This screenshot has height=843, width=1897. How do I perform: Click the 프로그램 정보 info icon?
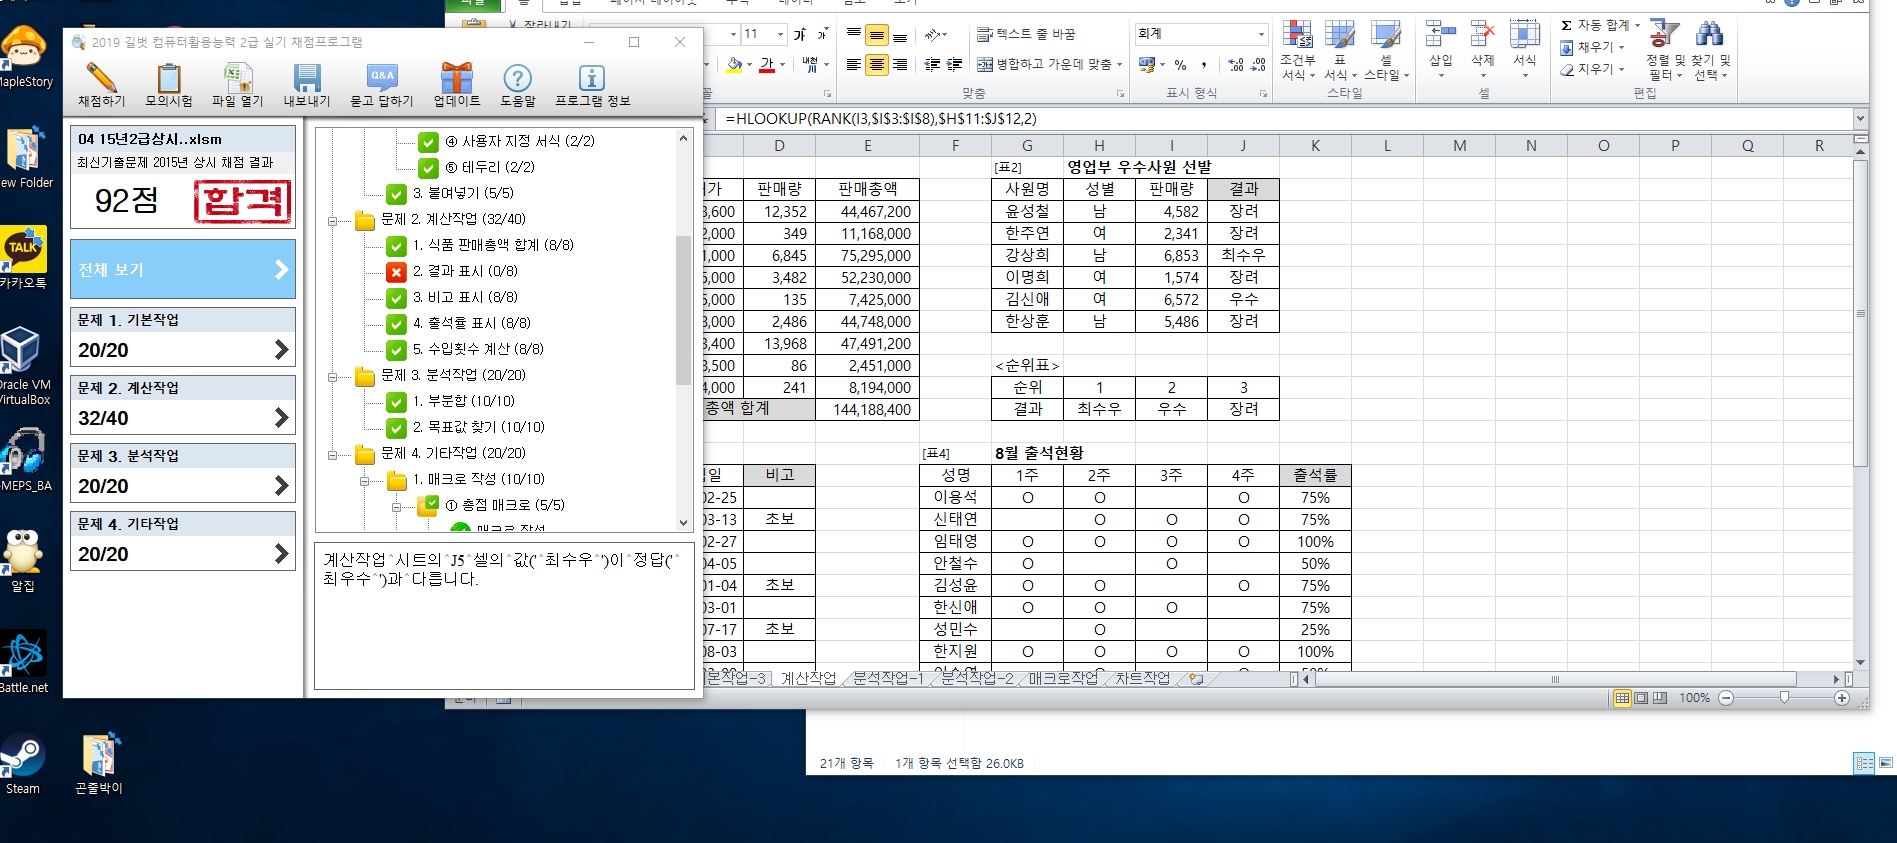point(592,84)
